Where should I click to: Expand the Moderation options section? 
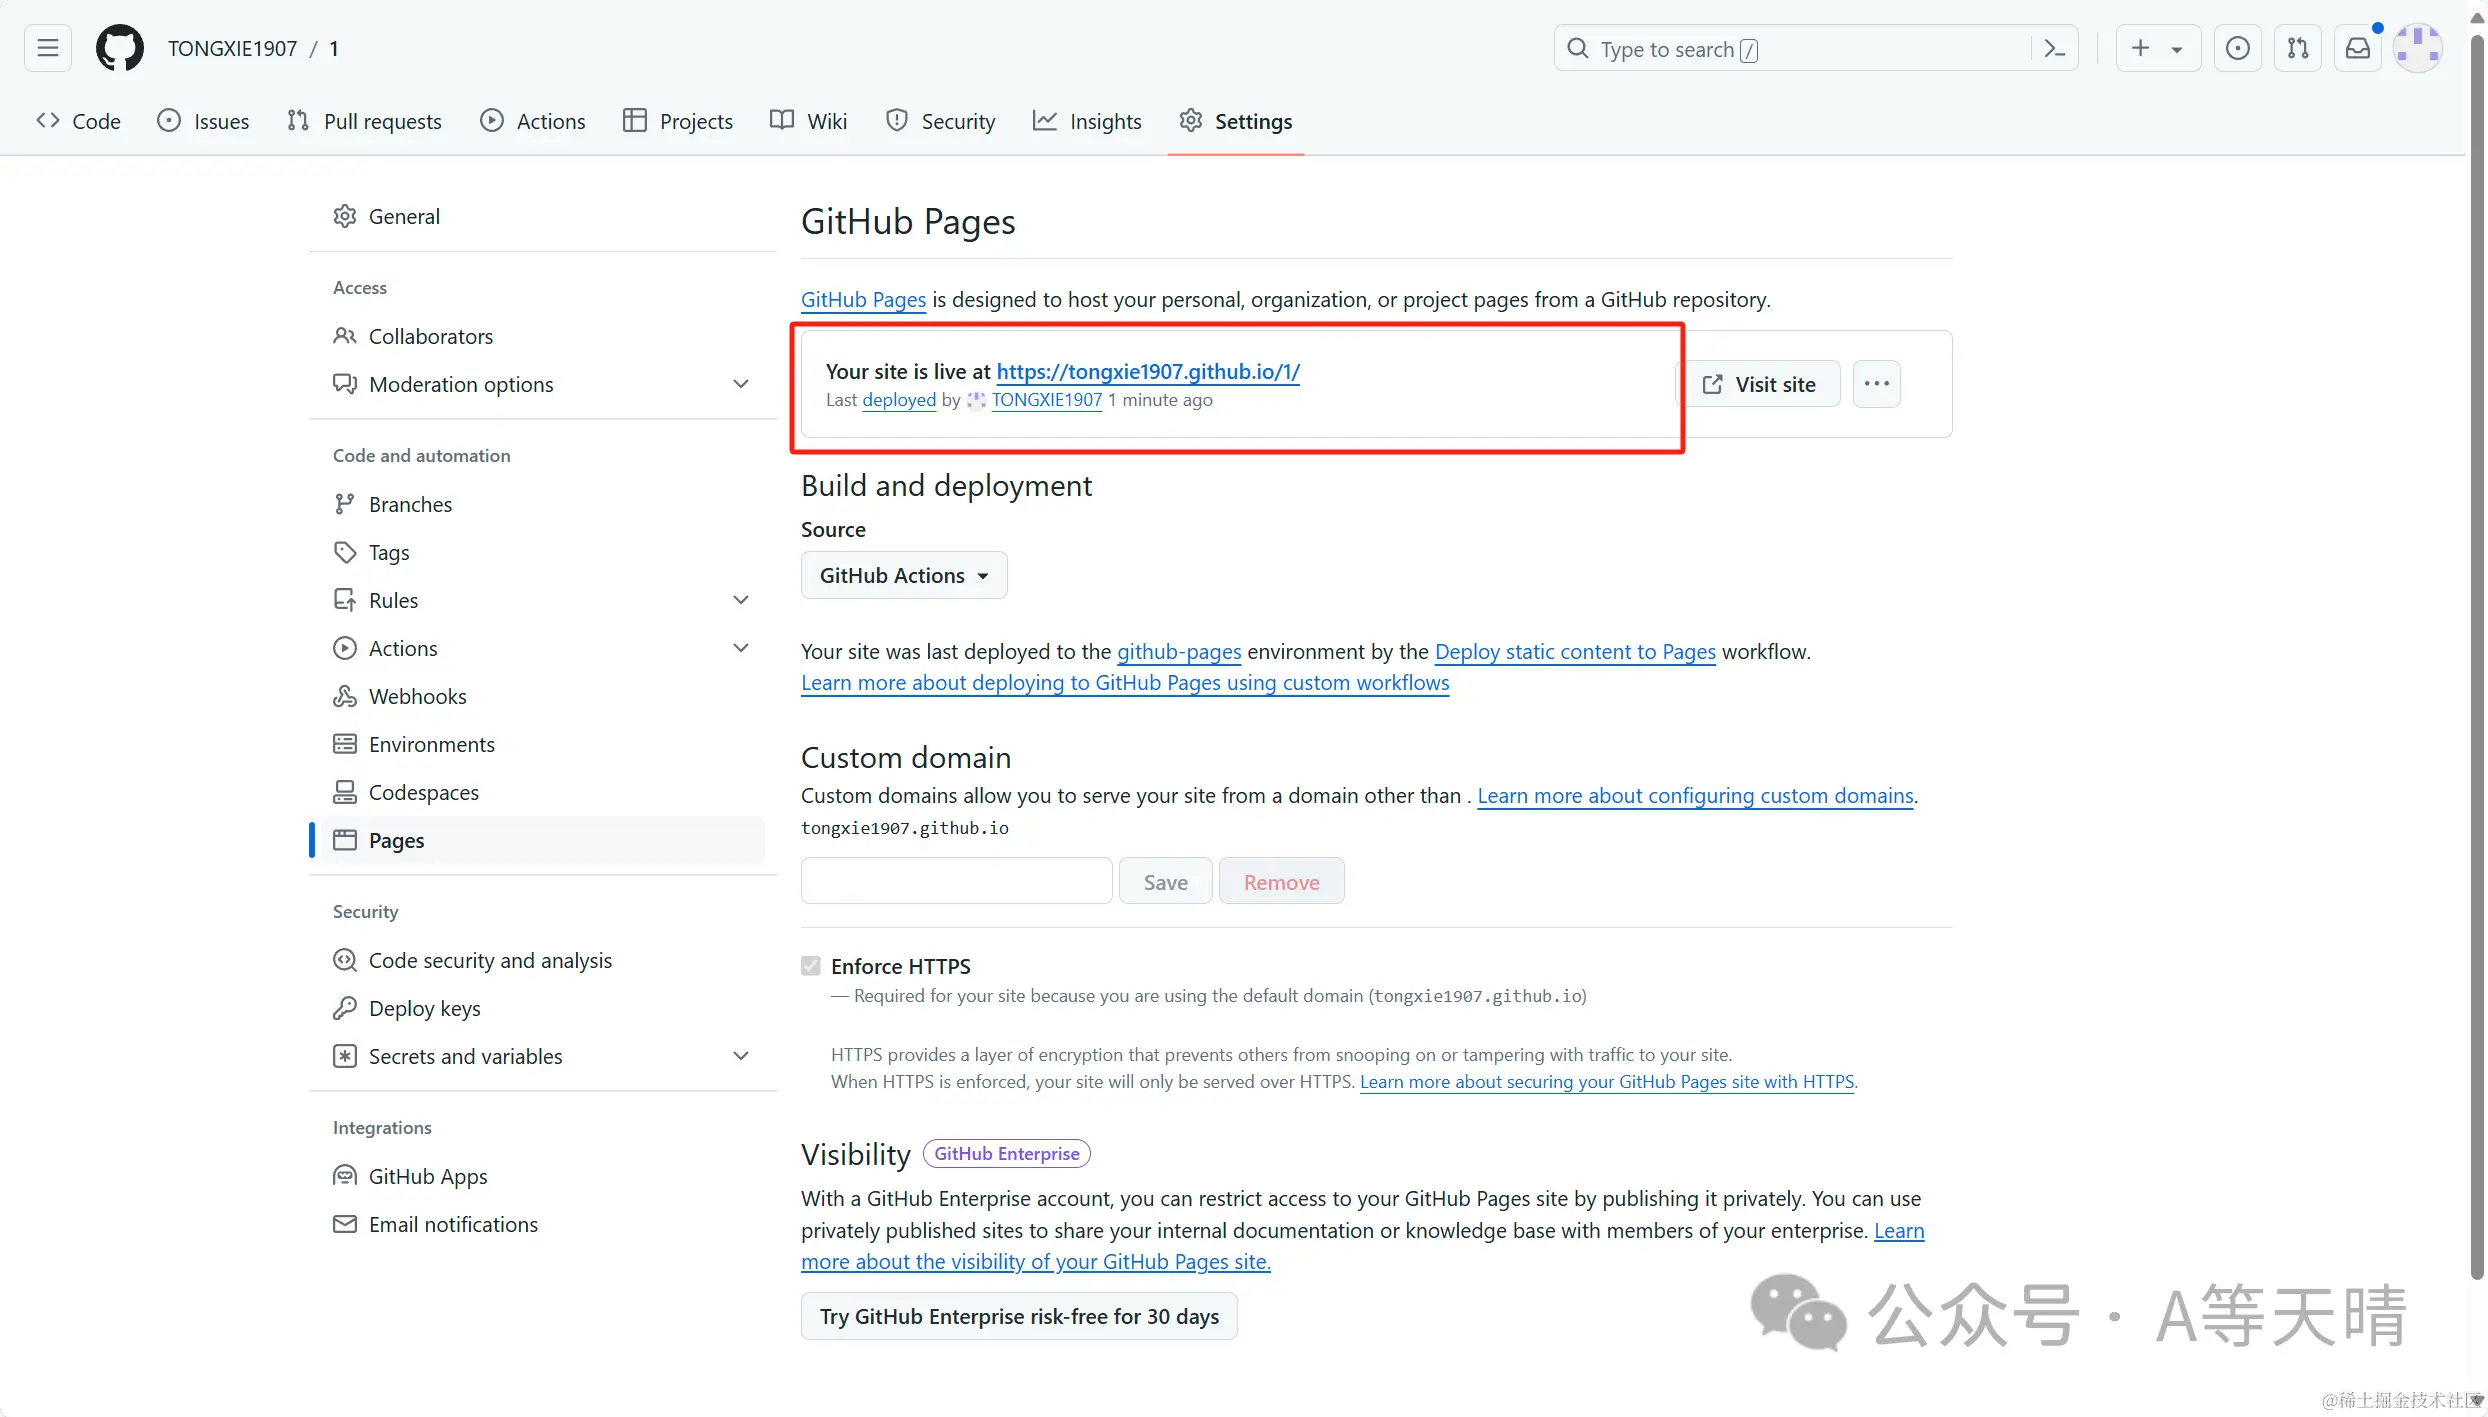(x=741, y=384)
